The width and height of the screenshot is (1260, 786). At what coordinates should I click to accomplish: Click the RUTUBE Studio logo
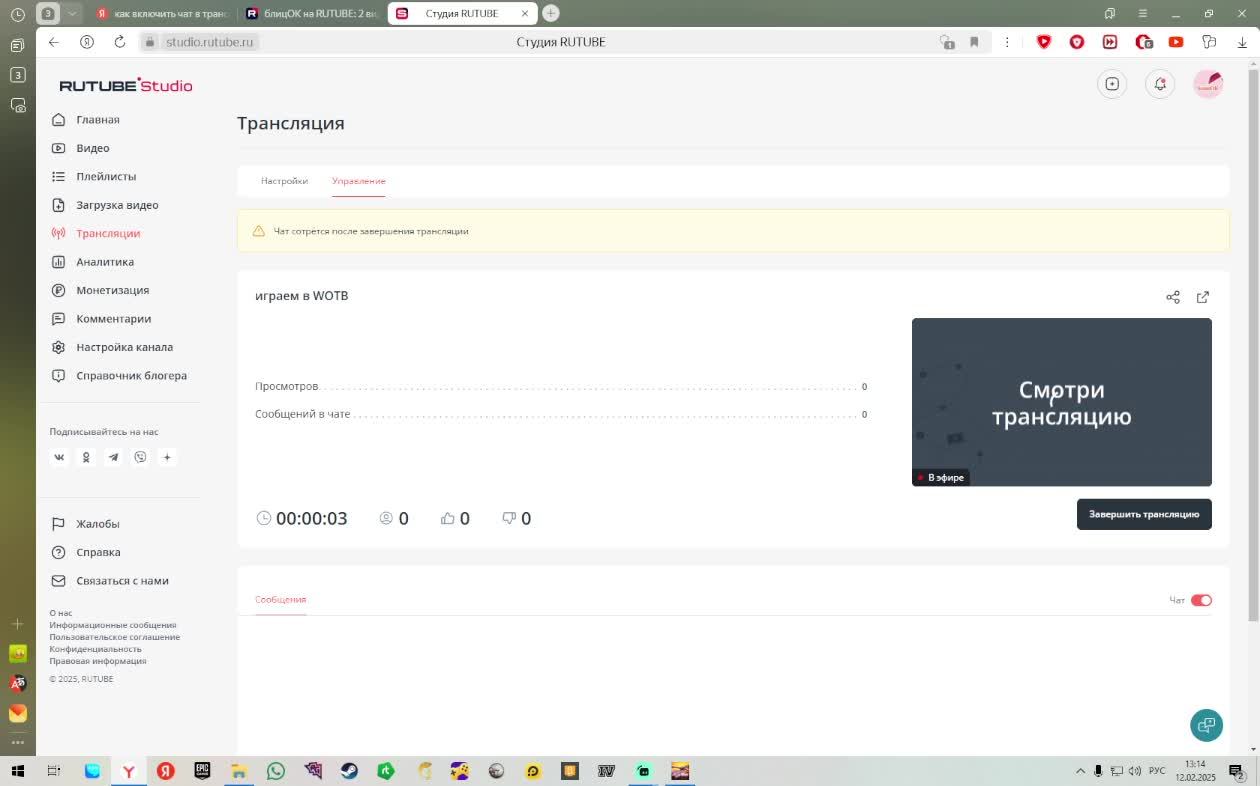[126, 85]
